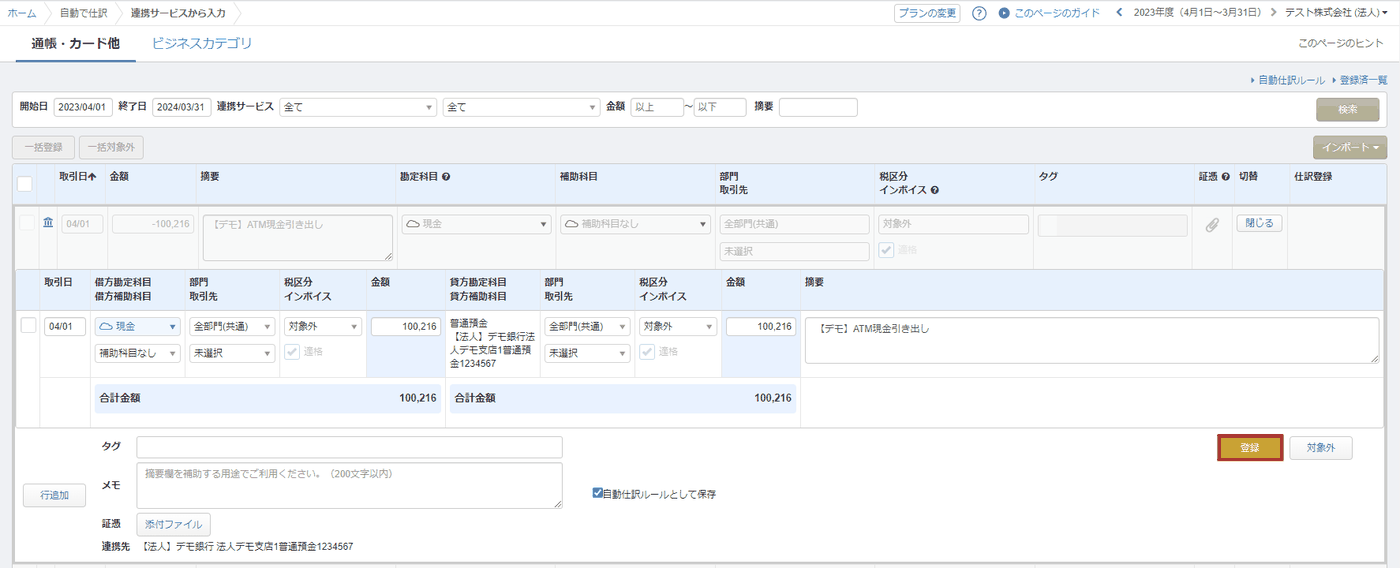Open debit 対象外 tax category dropdown
The height and width of the screenshot is (568, 1400).
pos(323,326)
